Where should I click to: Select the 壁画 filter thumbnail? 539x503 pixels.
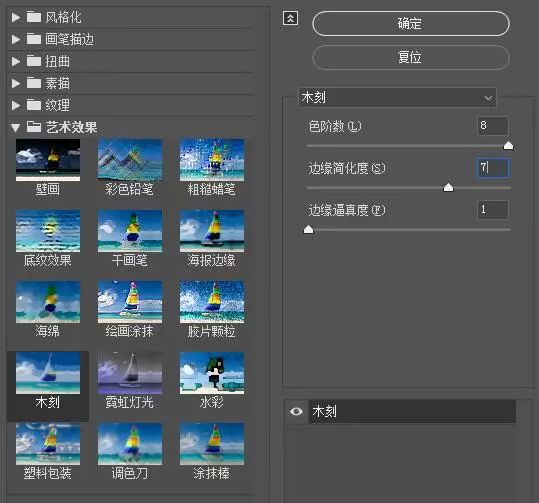pyautogui.click(x=48, y=160)
